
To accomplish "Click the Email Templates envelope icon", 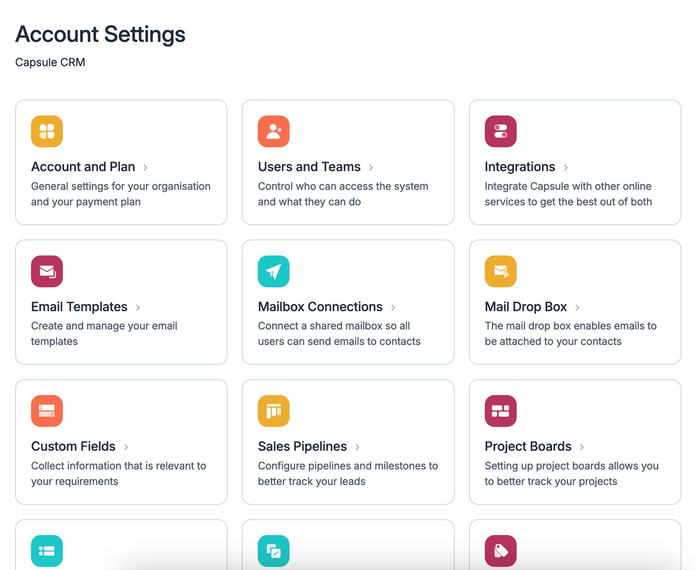I will [47, 271].
